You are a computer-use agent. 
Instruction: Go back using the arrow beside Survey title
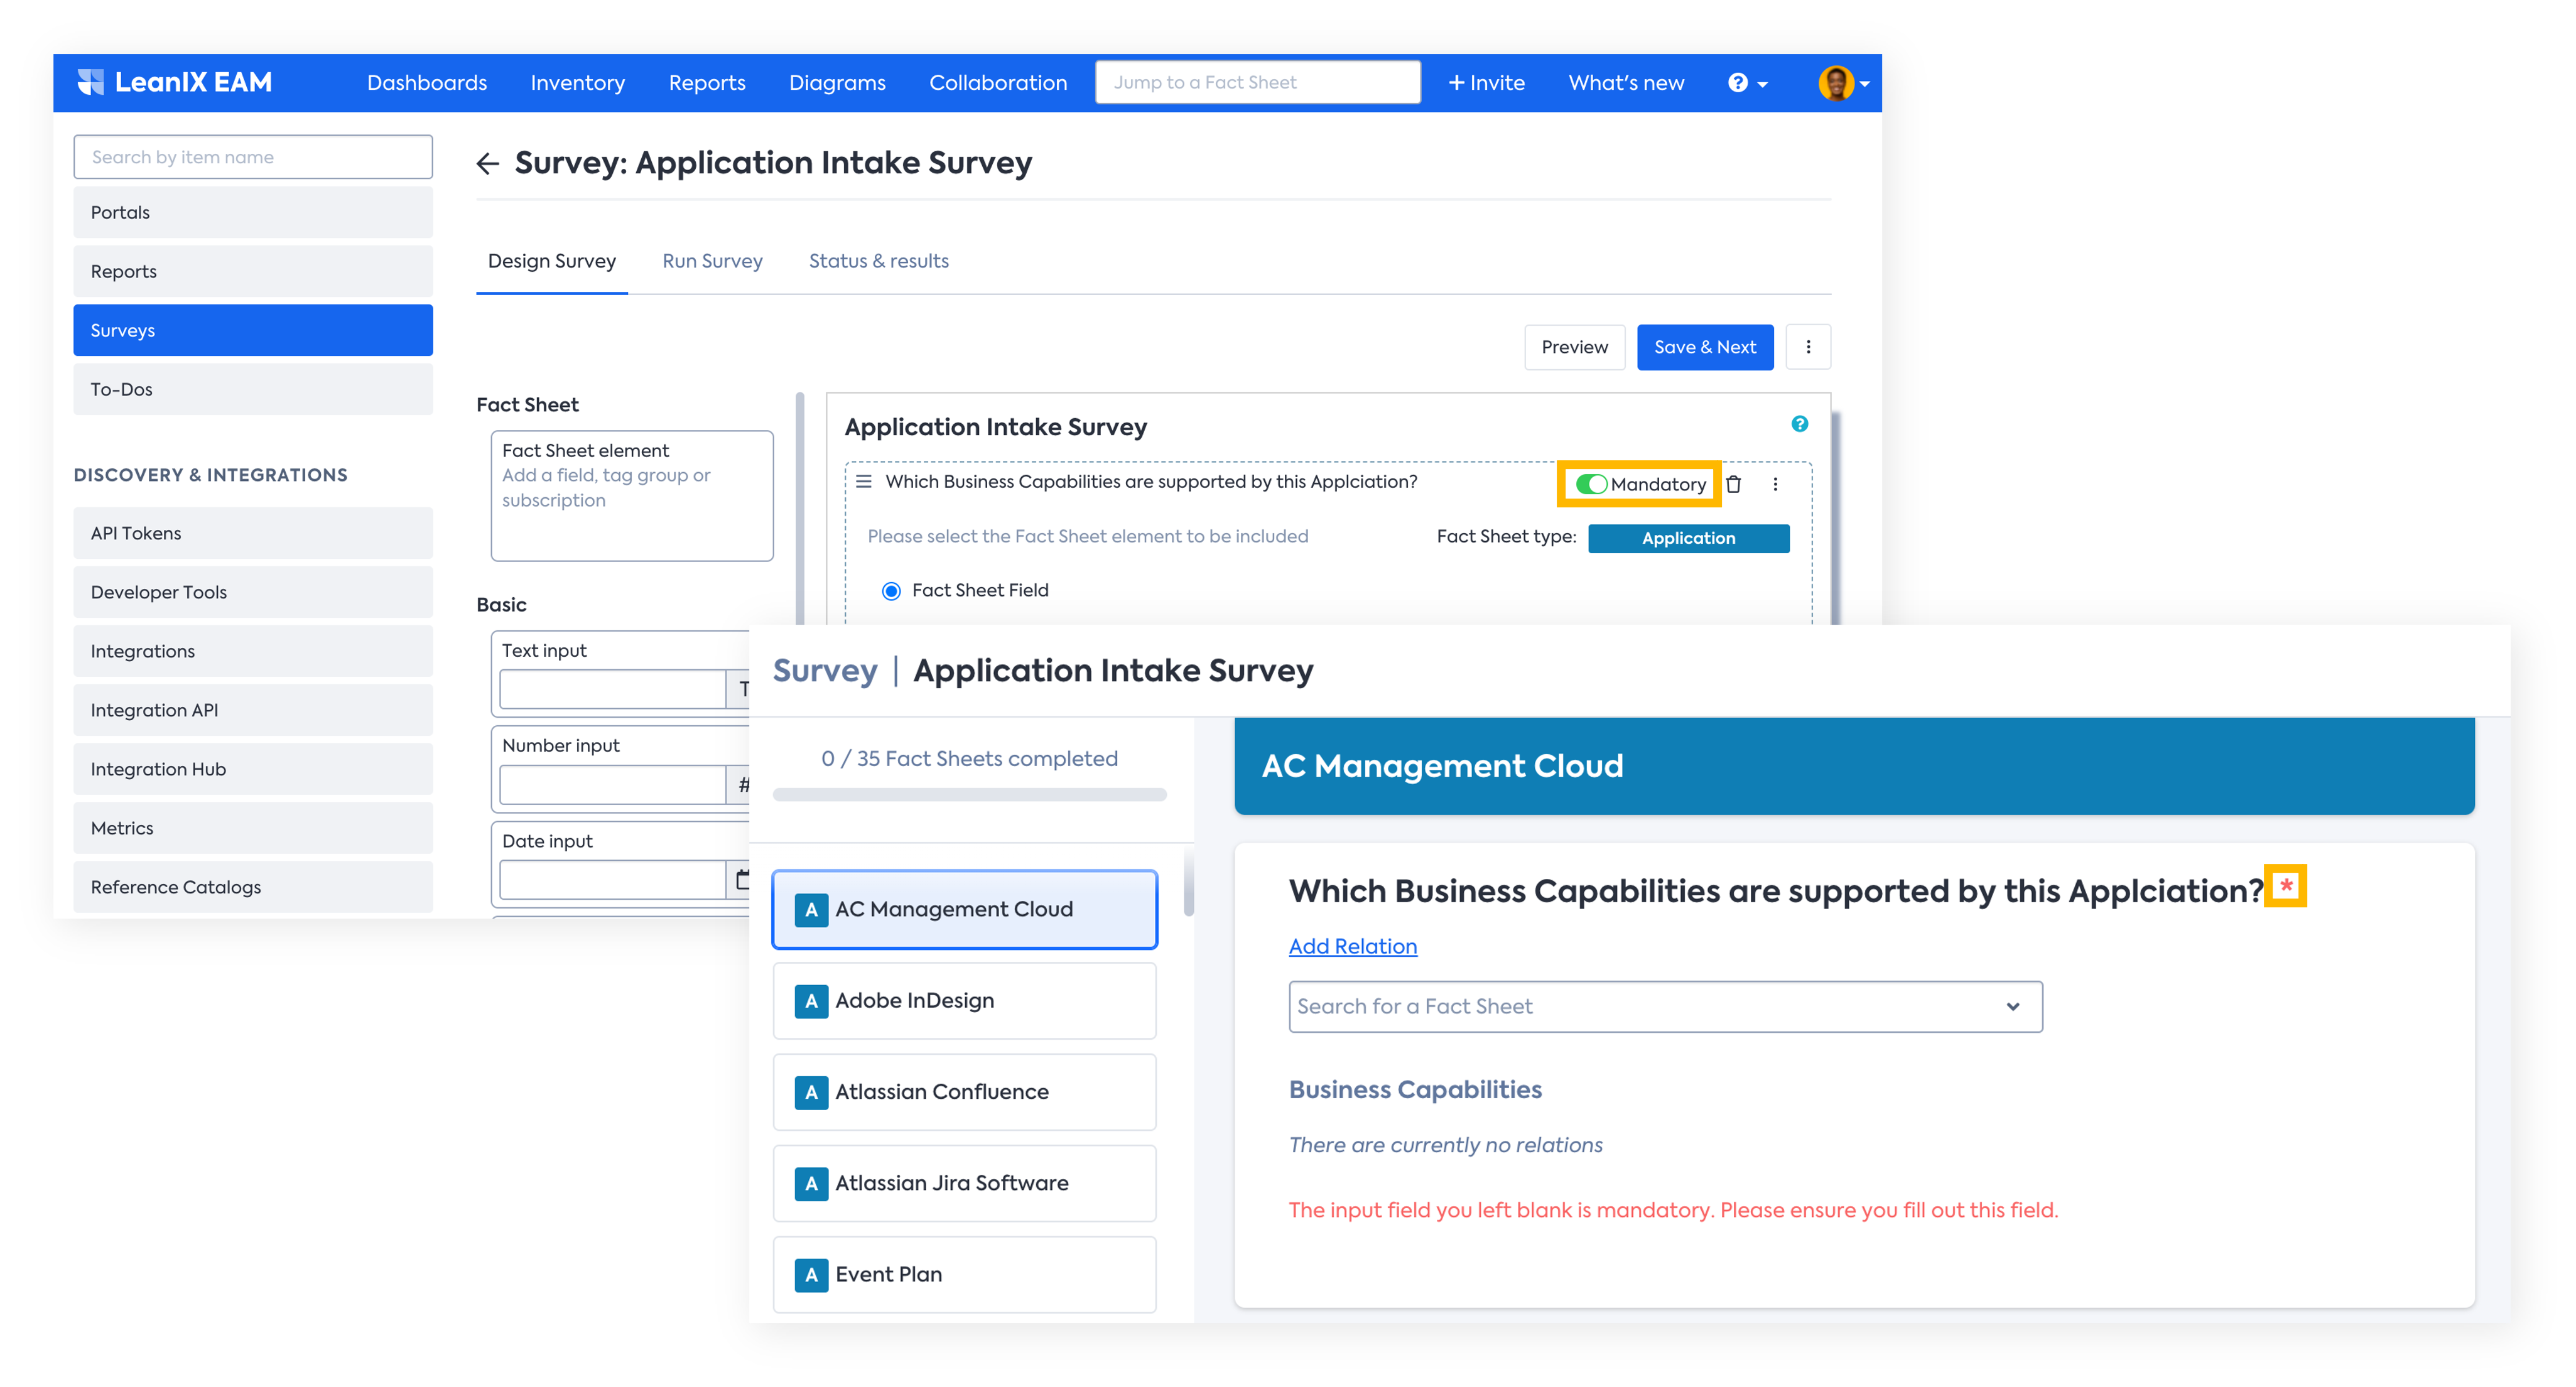(x=488, y=163)
